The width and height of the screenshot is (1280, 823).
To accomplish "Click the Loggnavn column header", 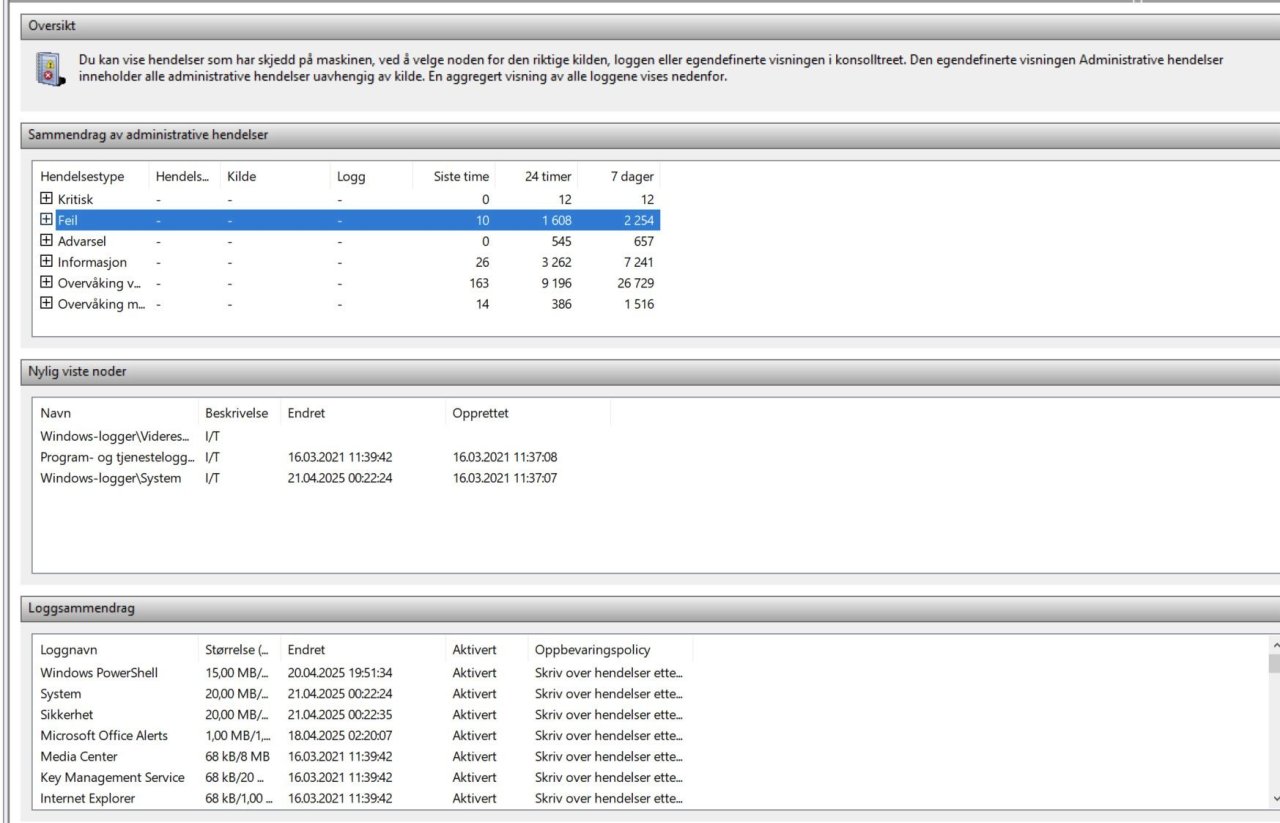I will click(69, 650).
